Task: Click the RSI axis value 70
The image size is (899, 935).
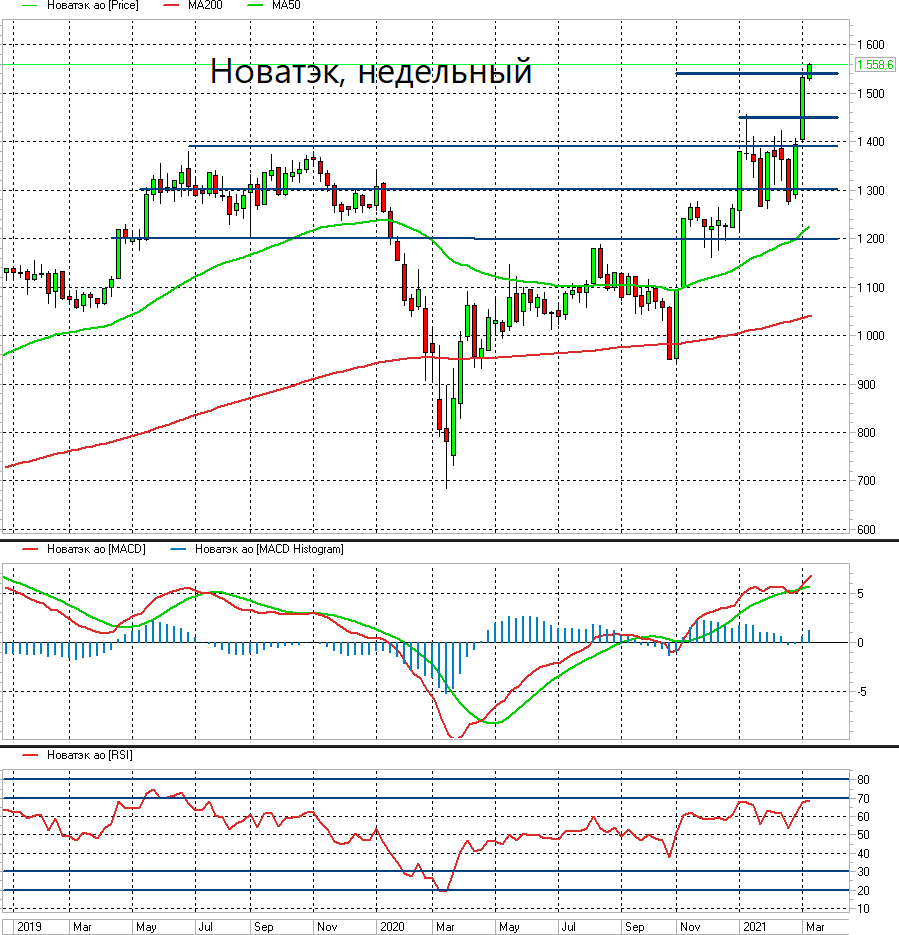Action: pyautogui.click(x=863, y=798)
